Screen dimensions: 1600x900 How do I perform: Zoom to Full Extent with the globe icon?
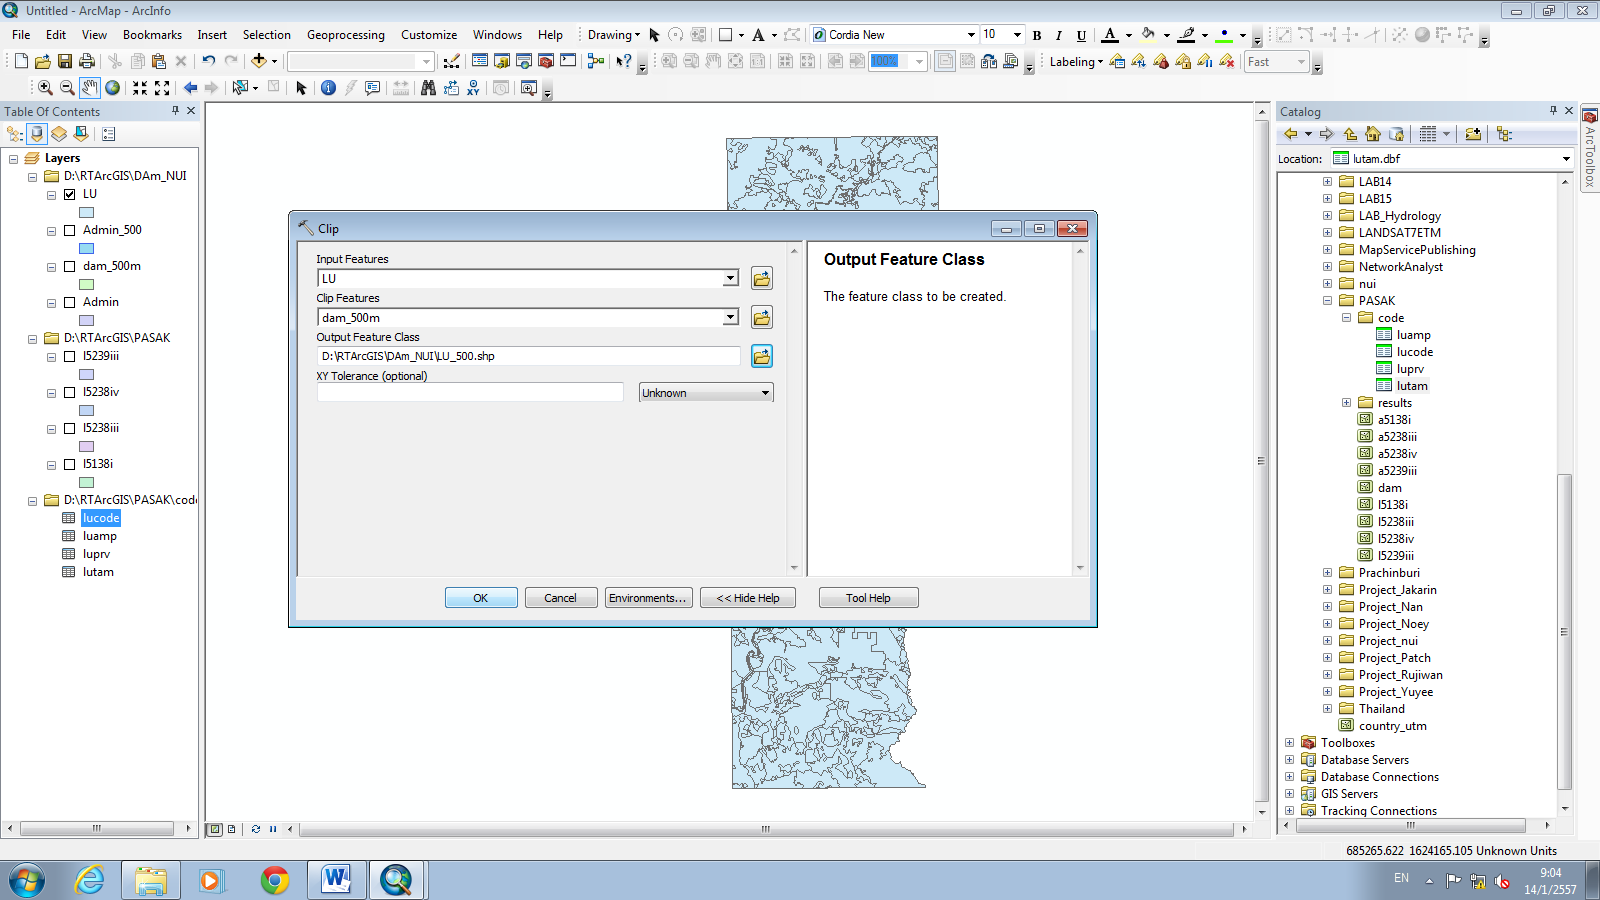[112, 88]
